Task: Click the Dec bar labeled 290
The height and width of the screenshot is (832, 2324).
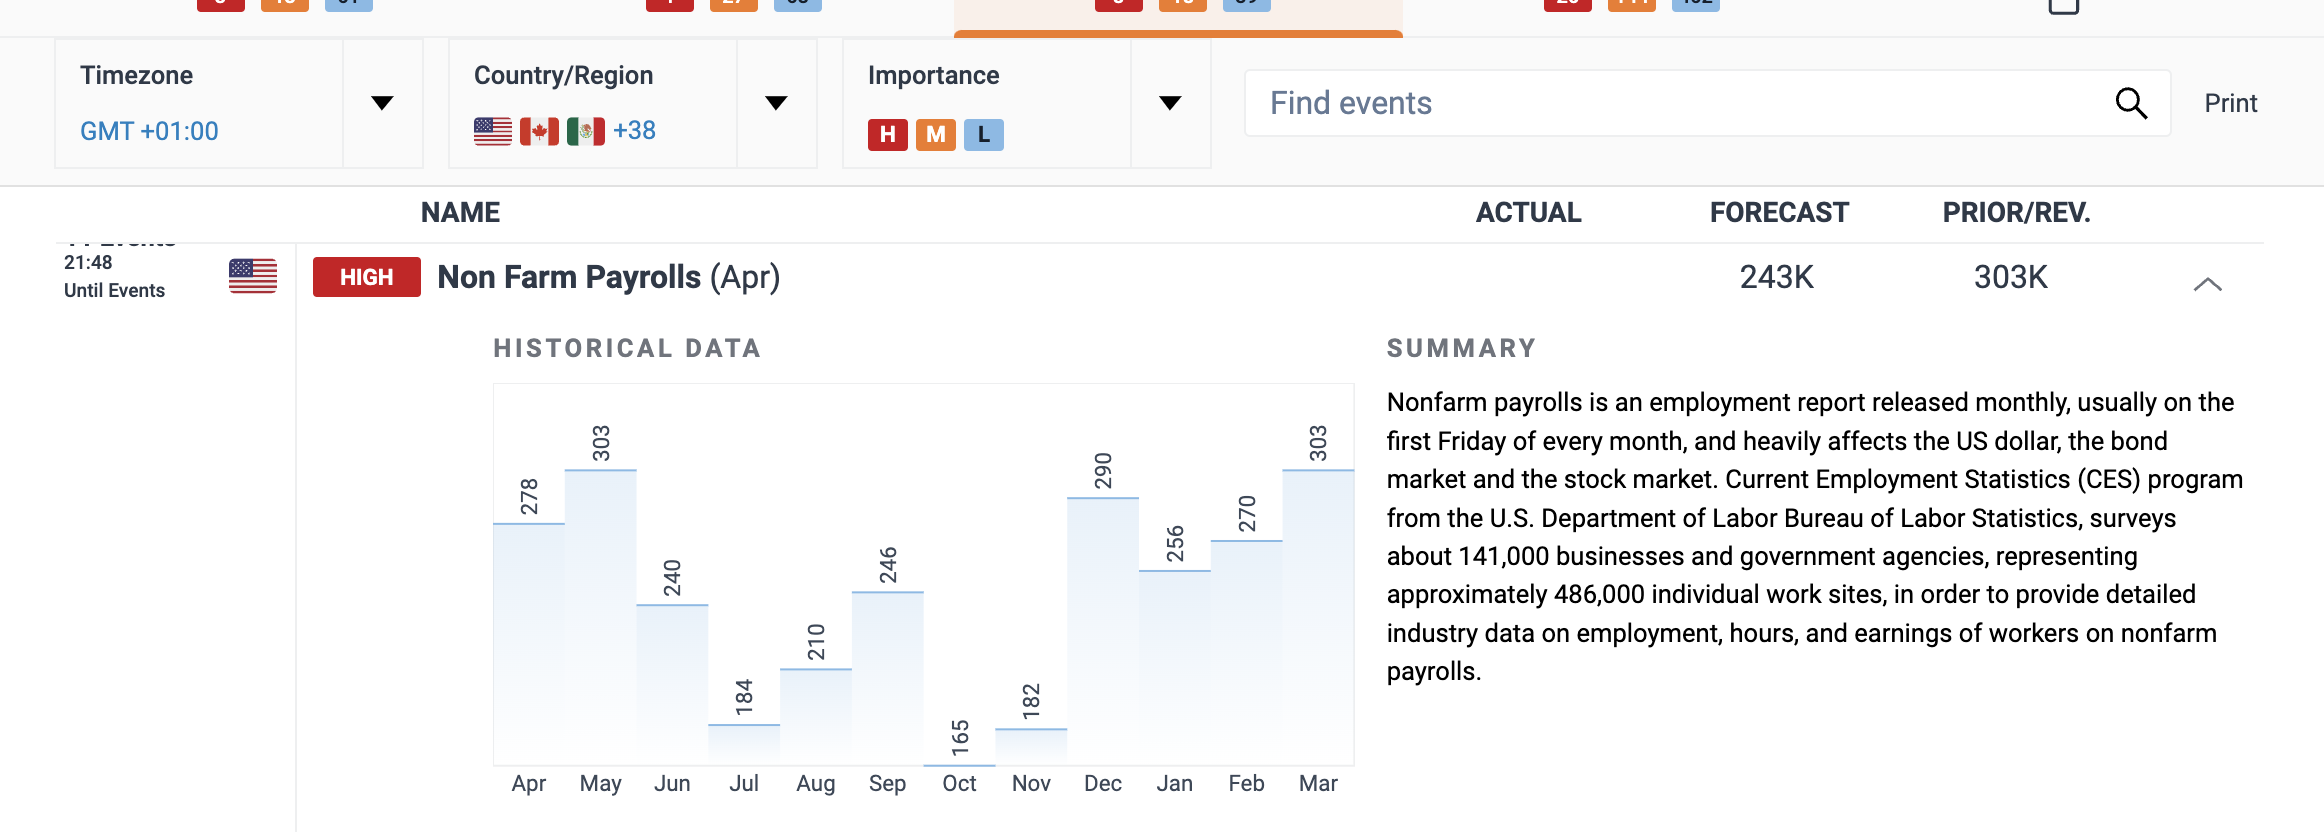Action: (1103, 631)
